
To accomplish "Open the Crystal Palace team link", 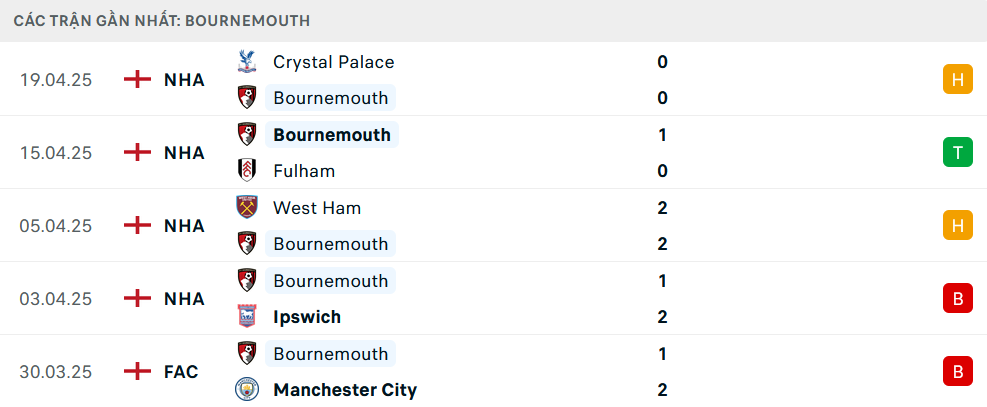I will 333,62.
